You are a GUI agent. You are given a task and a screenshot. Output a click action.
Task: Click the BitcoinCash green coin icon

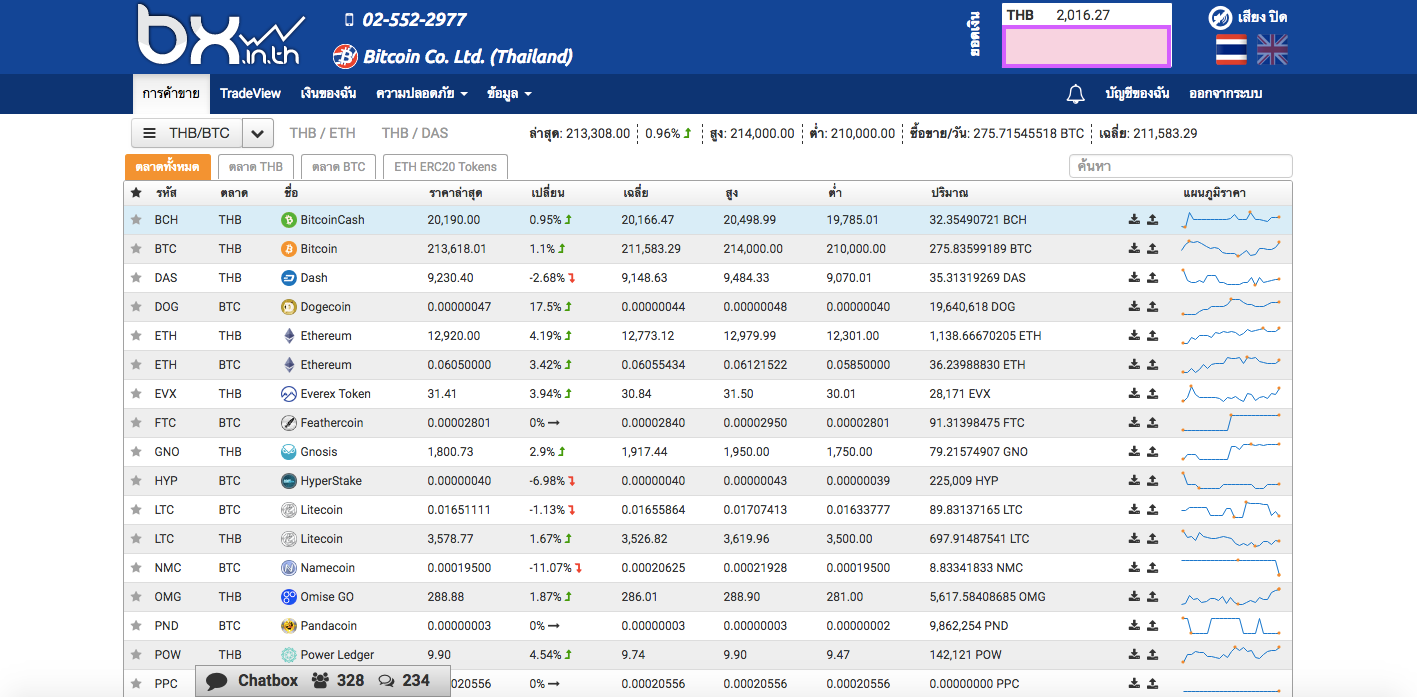(x=289, y=220)
